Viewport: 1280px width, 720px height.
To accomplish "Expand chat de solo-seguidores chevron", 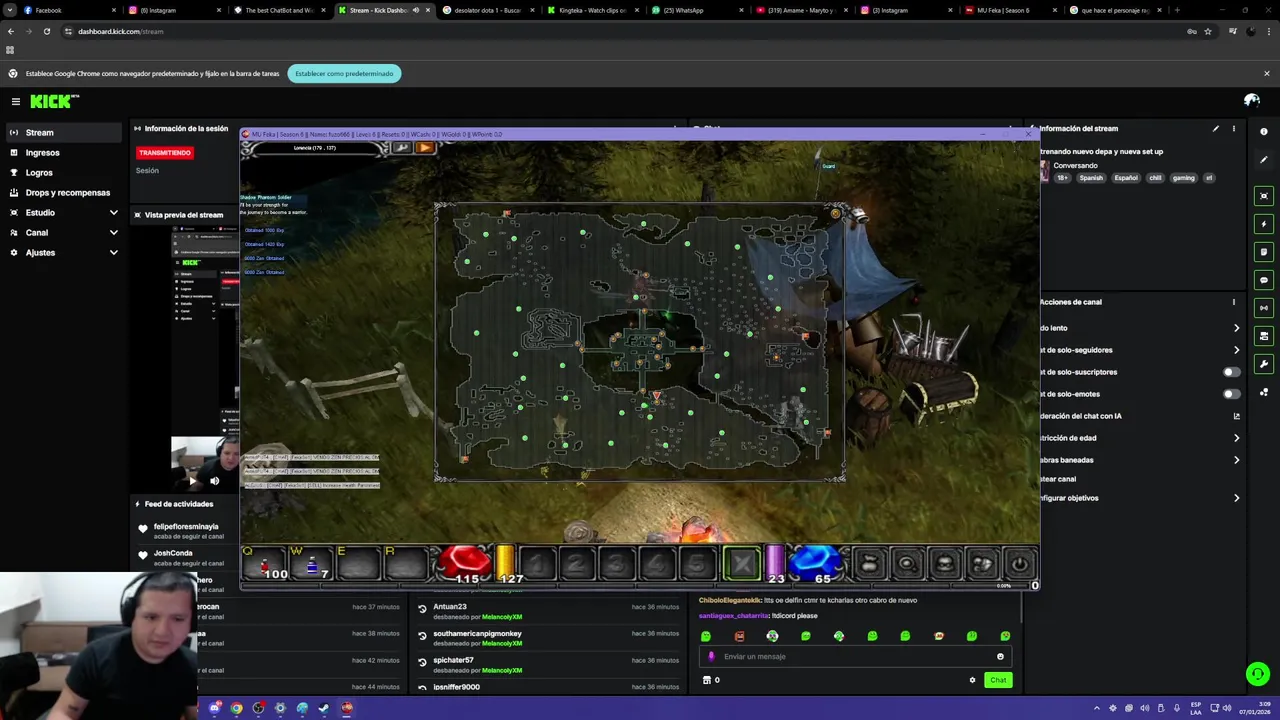I will [x=1236, y=350].
